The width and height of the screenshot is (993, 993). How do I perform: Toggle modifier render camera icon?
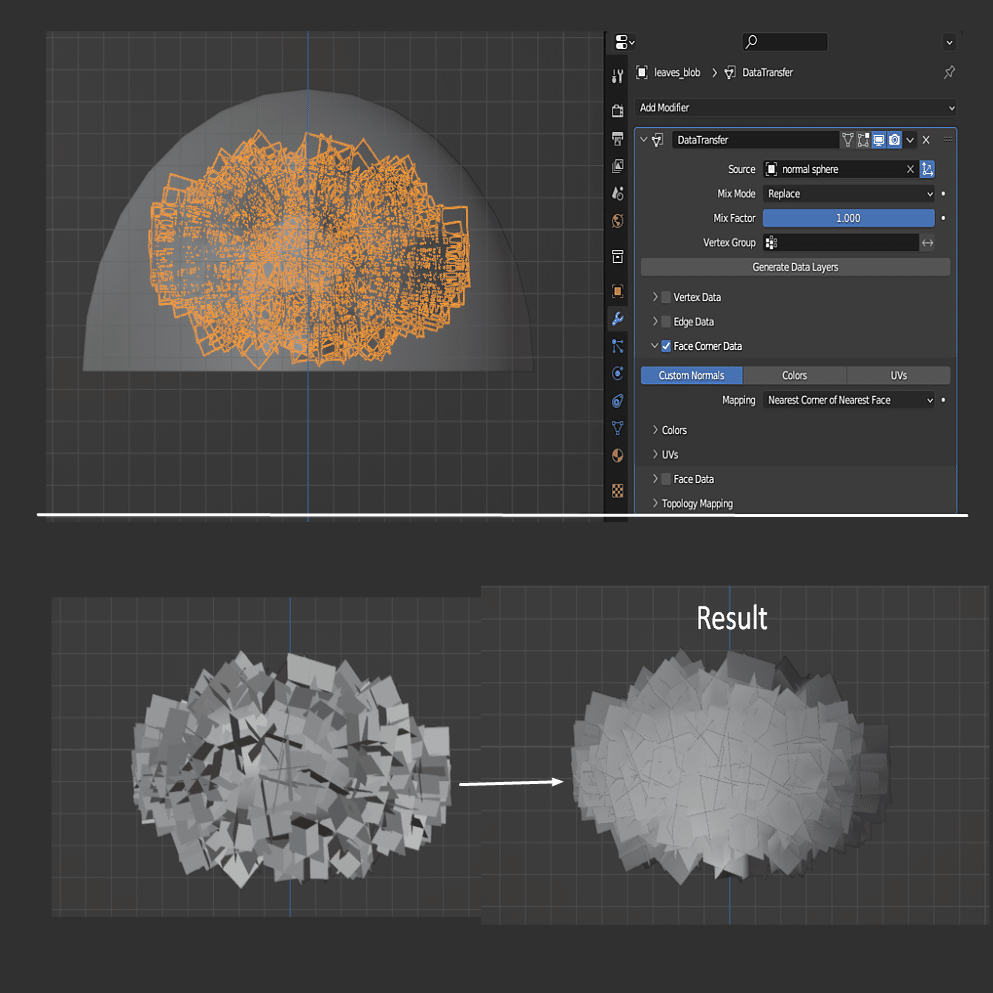[894, 140]
